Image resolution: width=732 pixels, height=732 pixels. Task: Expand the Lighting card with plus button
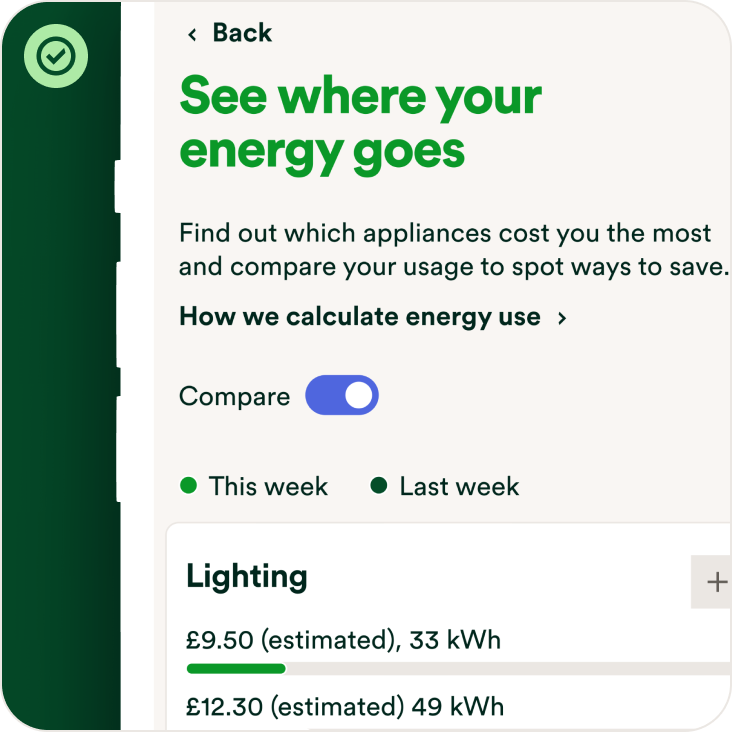point(715,582)
